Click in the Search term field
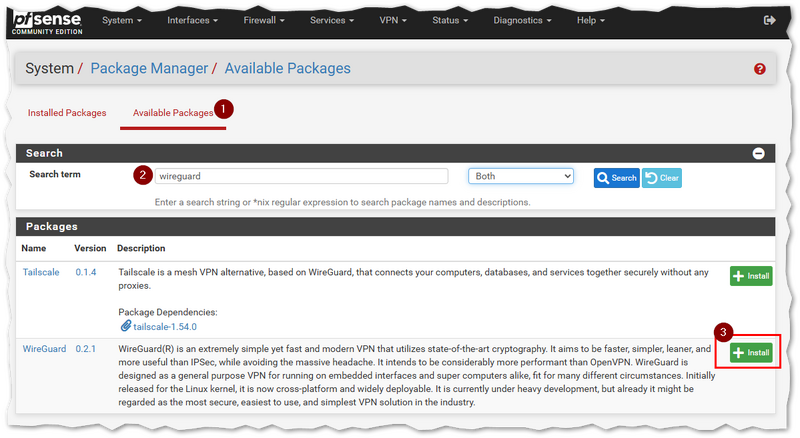The height and width of the screenshot is (438, 800). (301, 176)
